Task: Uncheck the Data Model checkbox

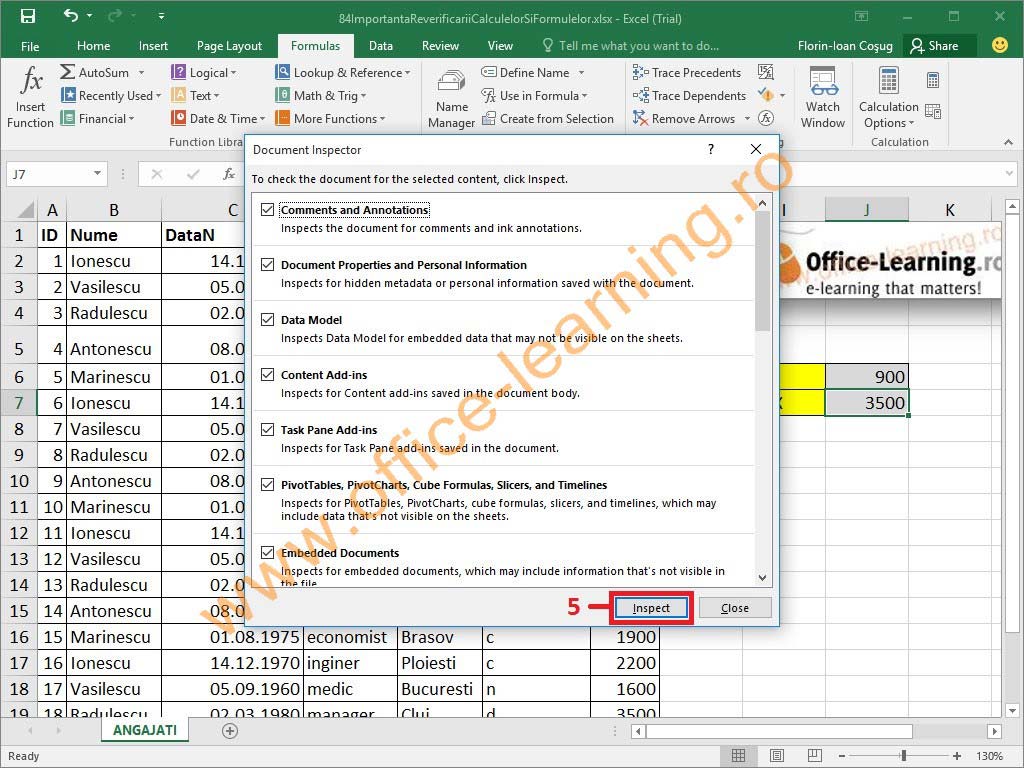Action: tap(267, 319)
